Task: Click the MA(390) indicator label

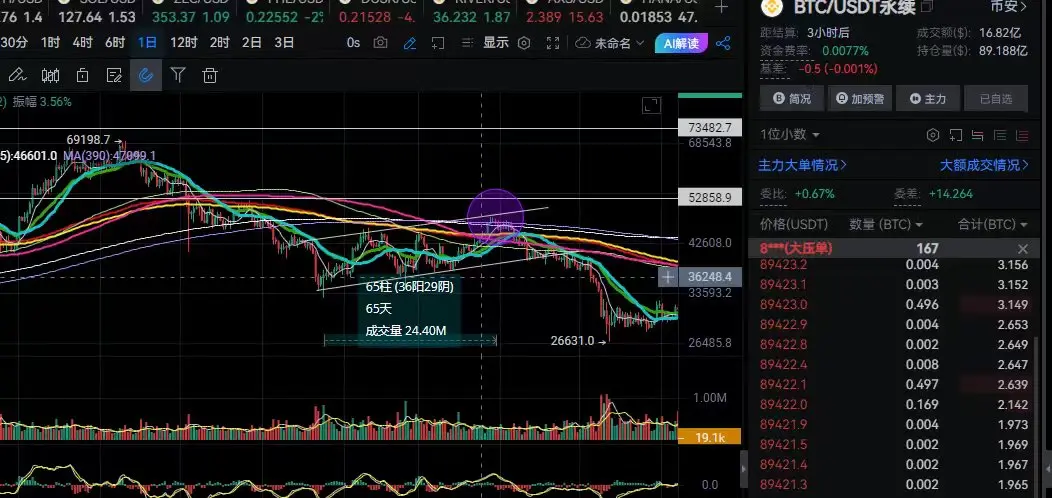Action: (109, 156)
